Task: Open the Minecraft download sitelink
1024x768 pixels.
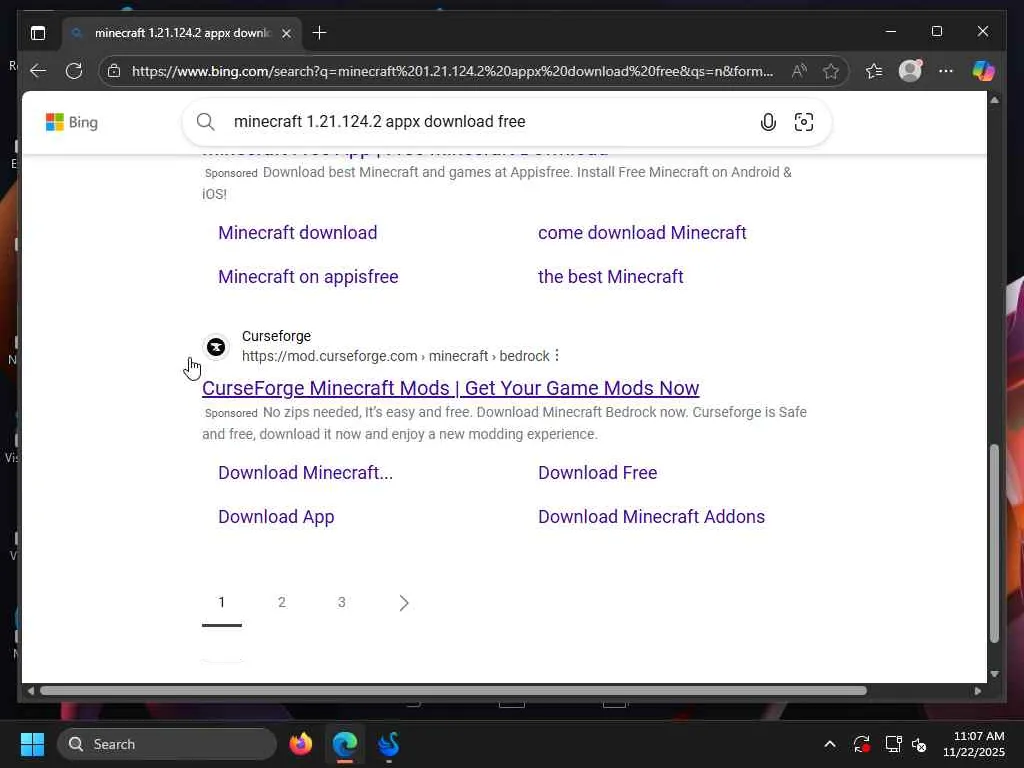Action: pos(298,232)
